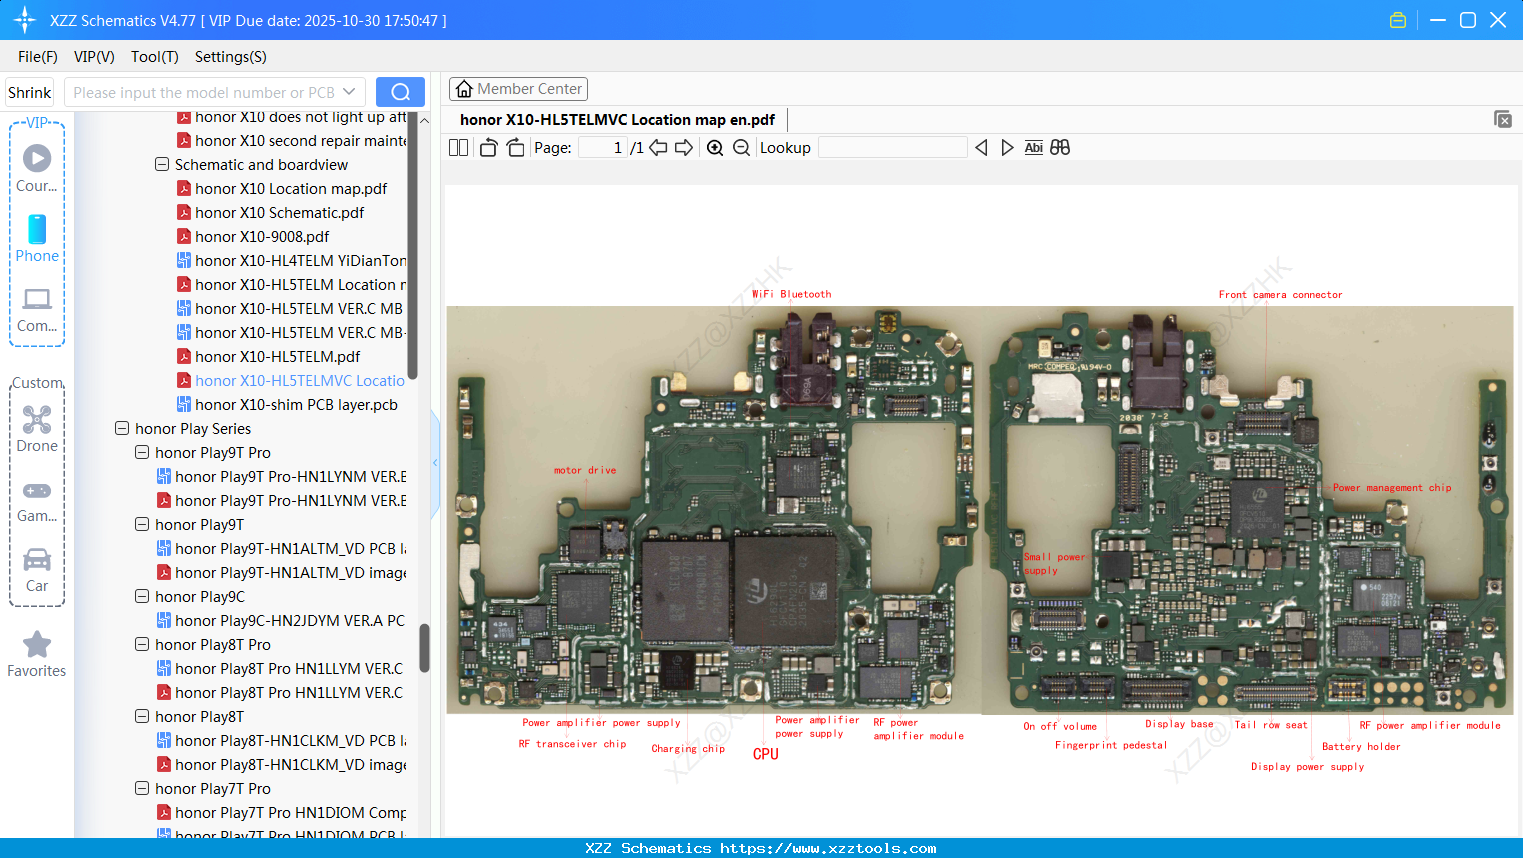Screen dimensions: 1523x858
Task: Collapse Schematic and boardview folder
Action: pyautogui.click(x=162, y=164)
